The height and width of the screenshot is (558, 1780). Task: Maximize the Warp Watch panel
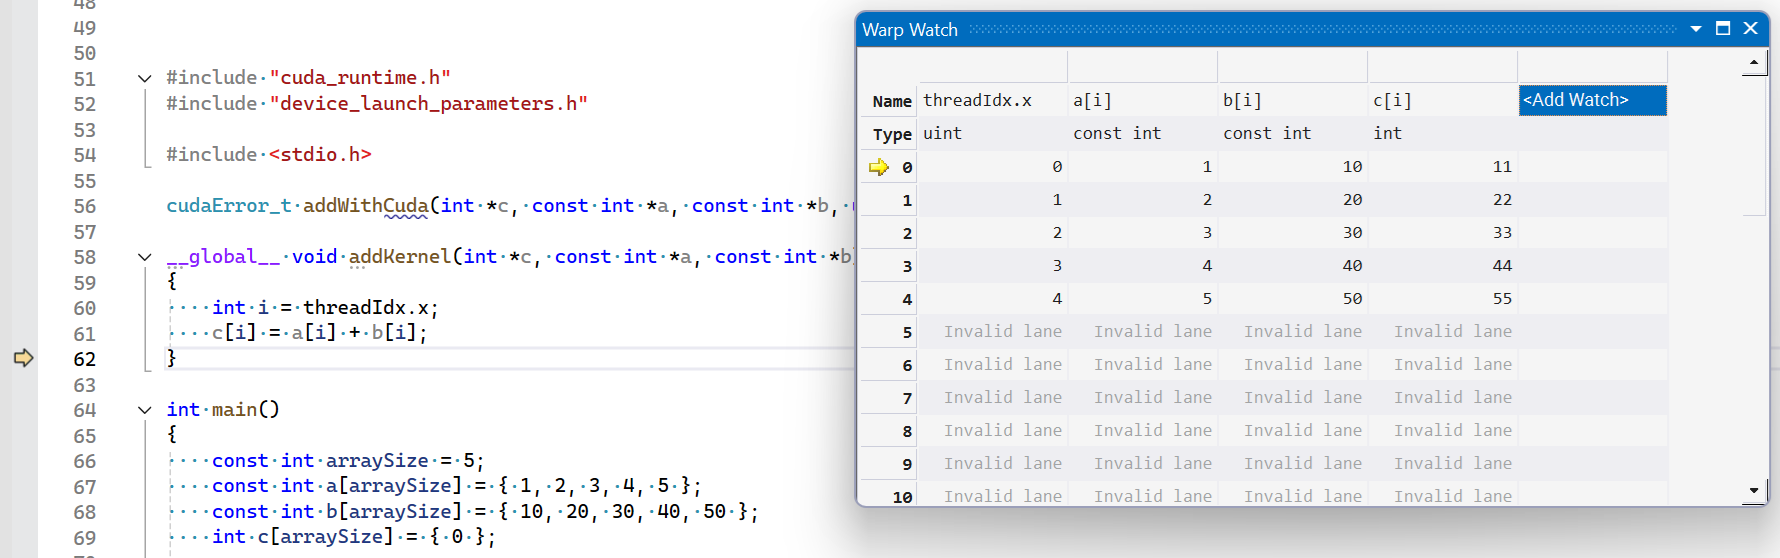(1723, 29)
